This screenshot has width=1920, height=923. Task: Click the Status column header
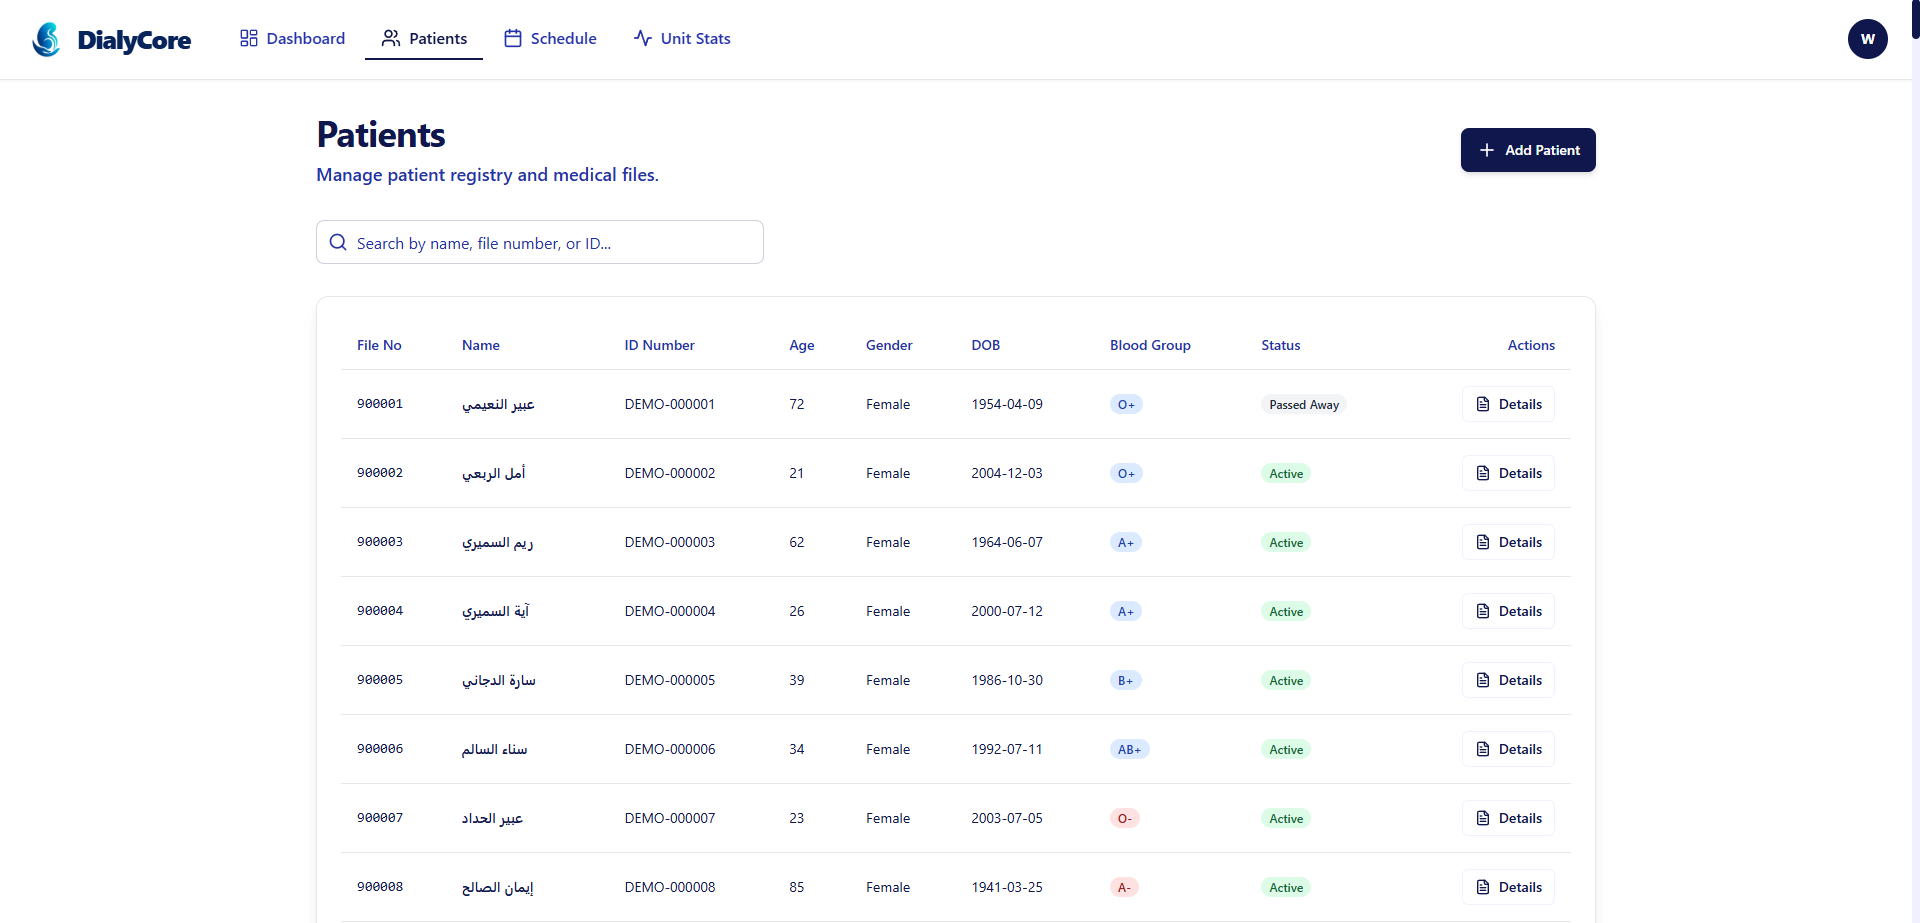[x=1281, y=345]
